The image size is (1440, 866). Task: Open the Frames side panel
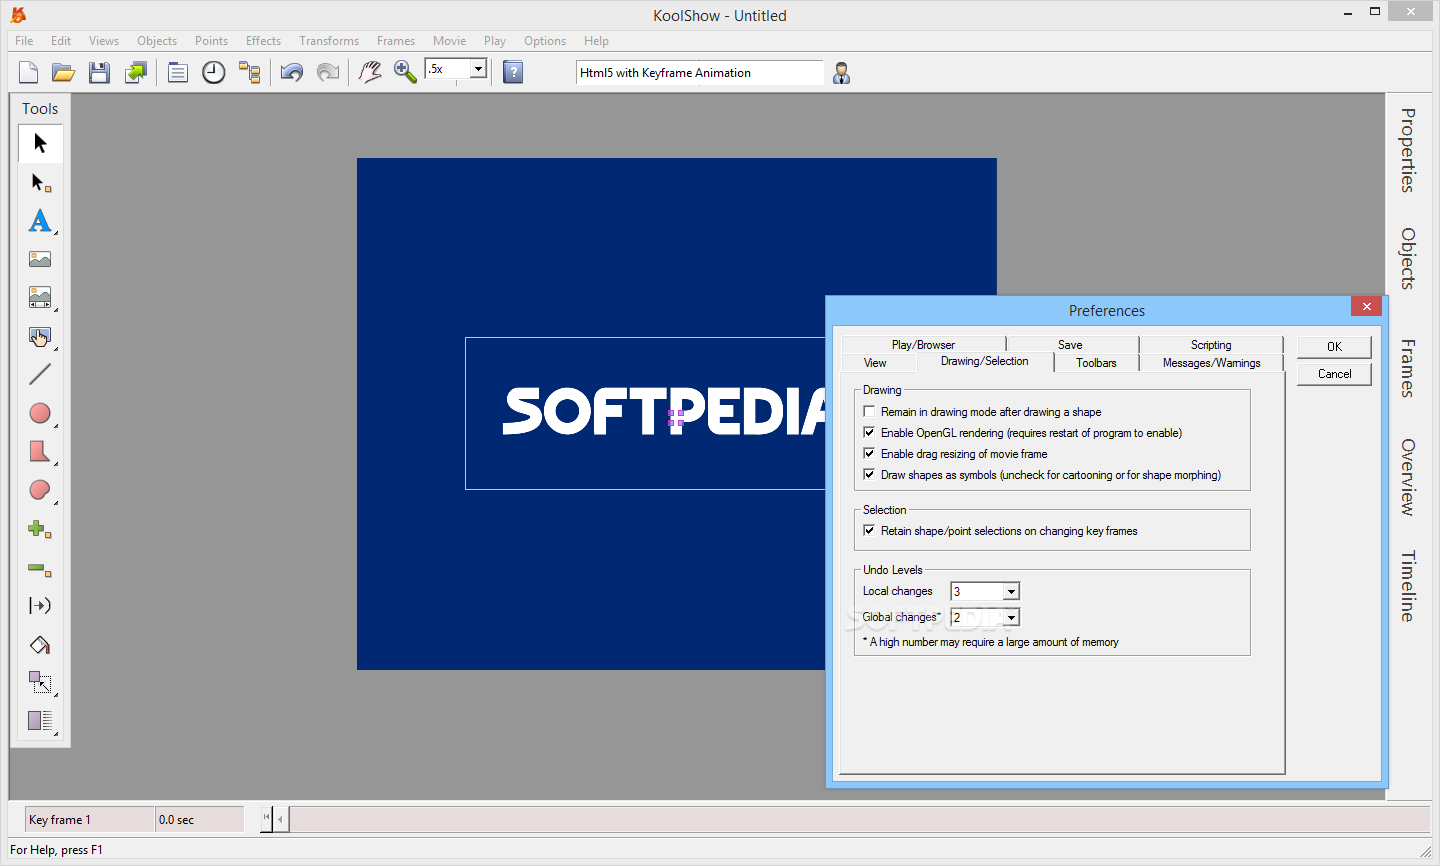click(1408, 368)
